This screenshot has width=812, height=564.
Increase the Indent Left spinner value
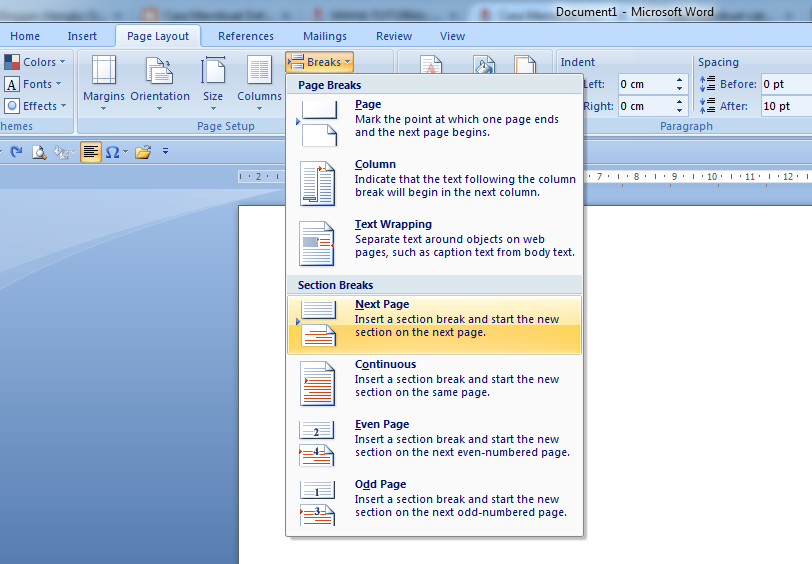(679, 80)
